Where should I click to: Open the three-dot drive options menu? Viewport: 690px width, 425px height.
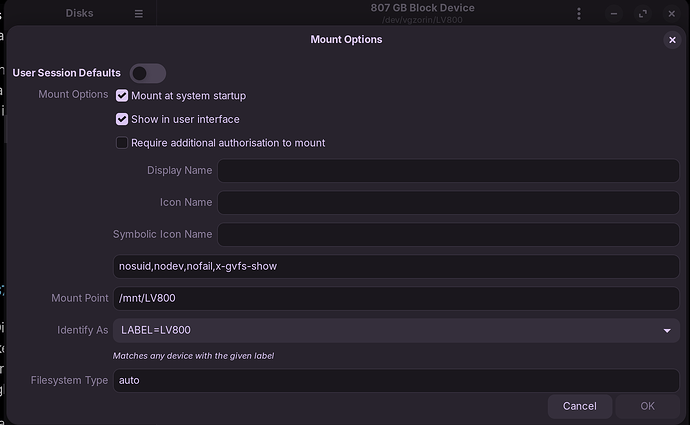click(579, 14)
